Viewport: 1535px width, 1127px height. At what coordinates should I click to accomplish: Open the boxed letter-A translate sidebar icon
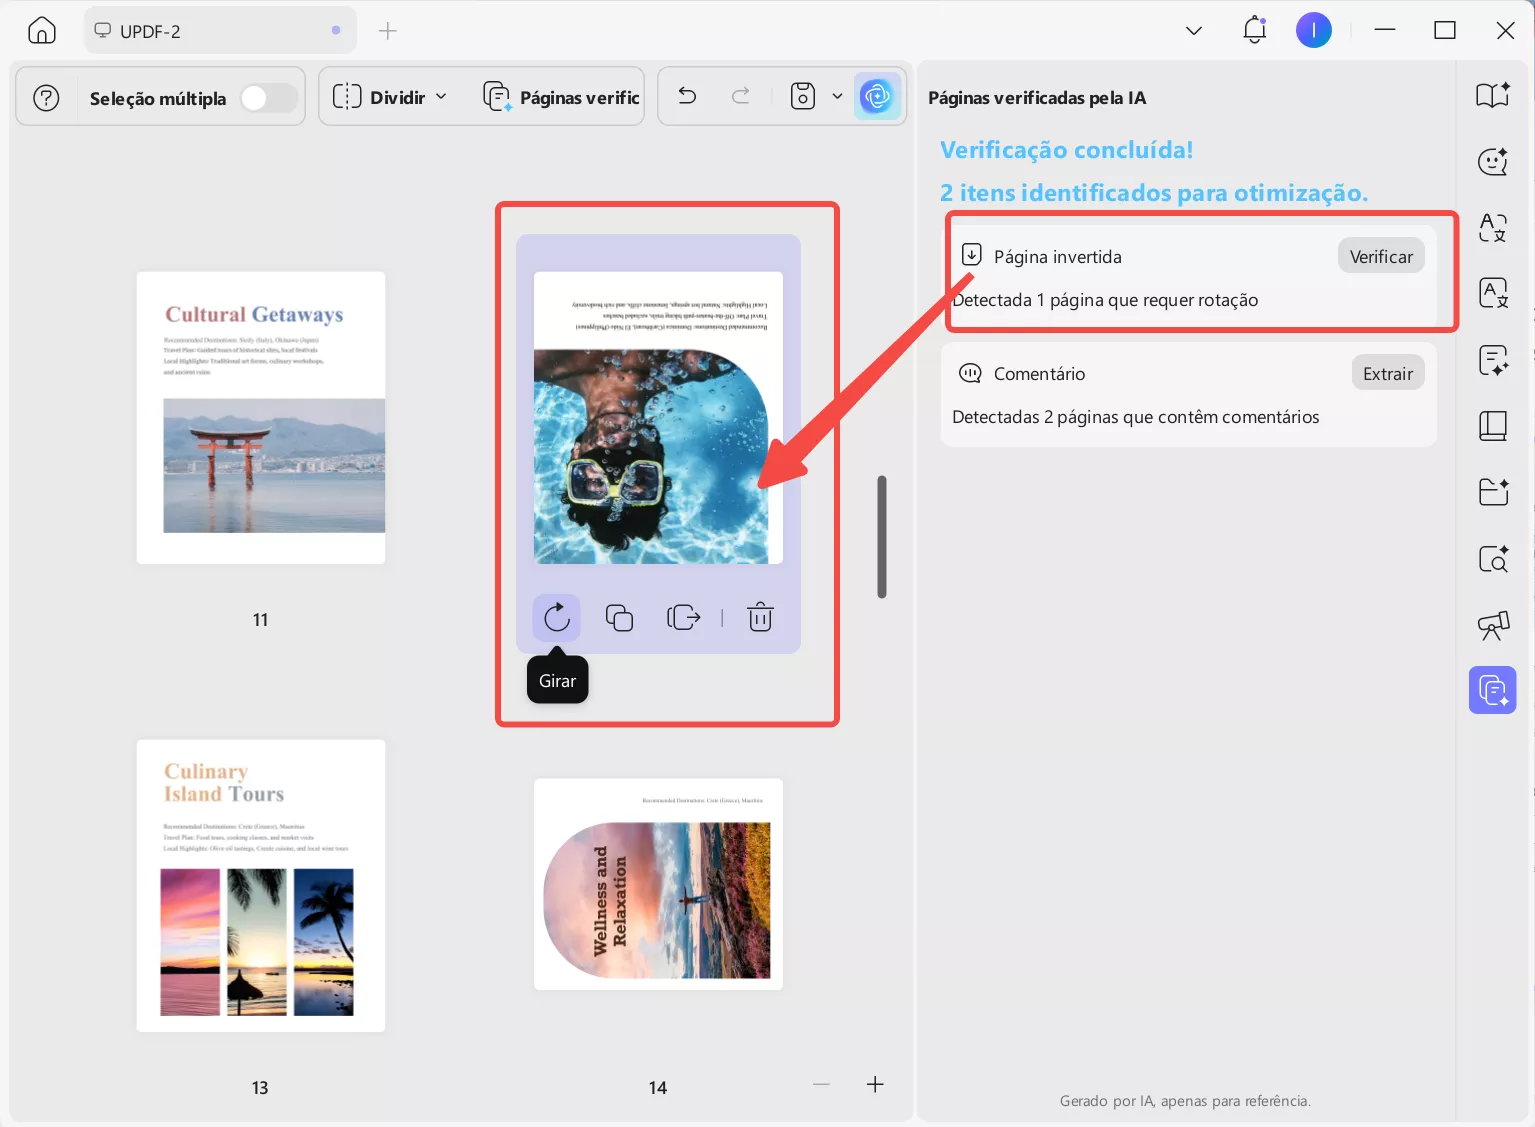tap(1493, 294)
